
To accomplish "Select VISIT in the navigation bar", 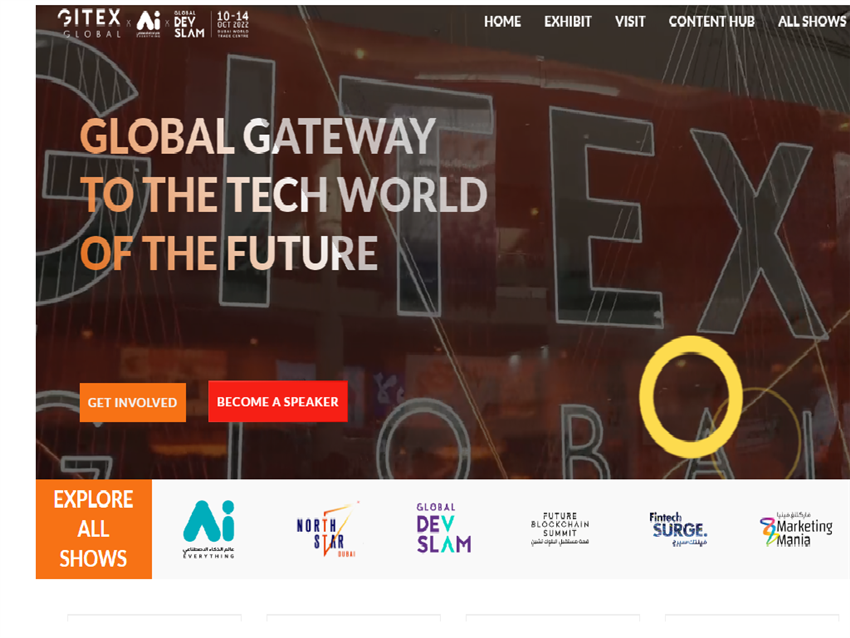I will pyautogui.click(x=630, y=21).
